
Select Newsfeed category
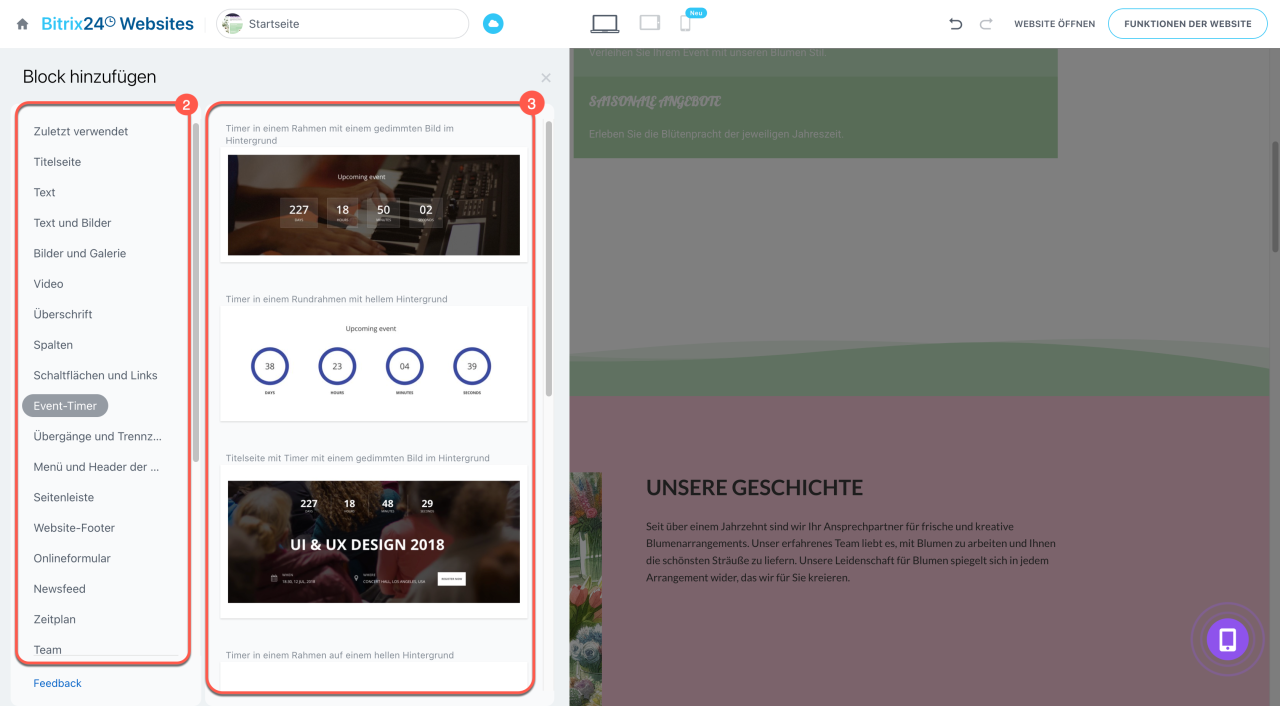(59, 589)
